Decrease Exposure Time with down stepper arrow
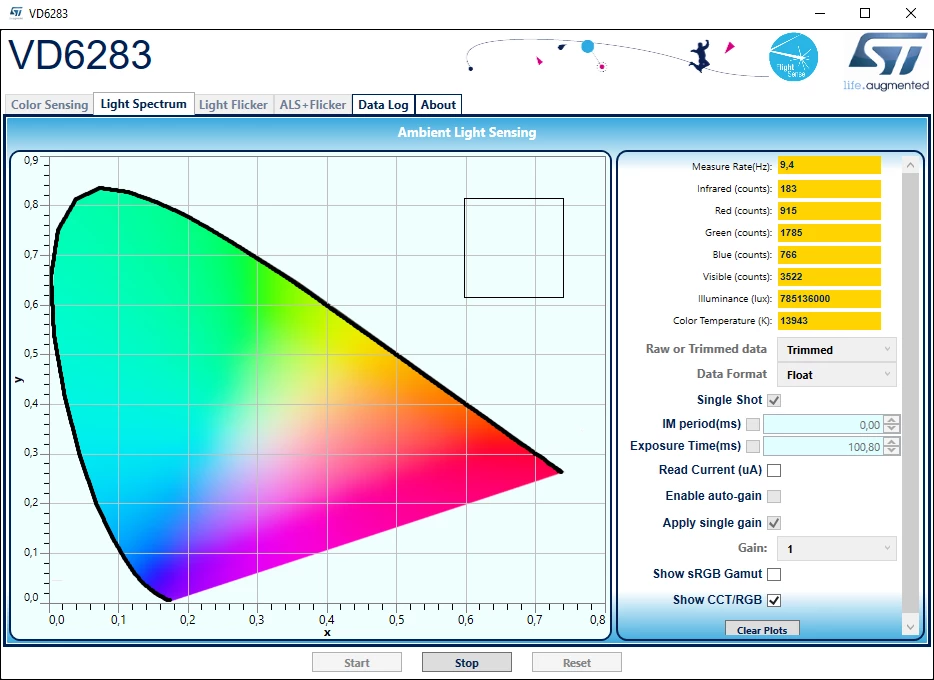This screenshot has width=934, height=680. (x=892, y=450)
